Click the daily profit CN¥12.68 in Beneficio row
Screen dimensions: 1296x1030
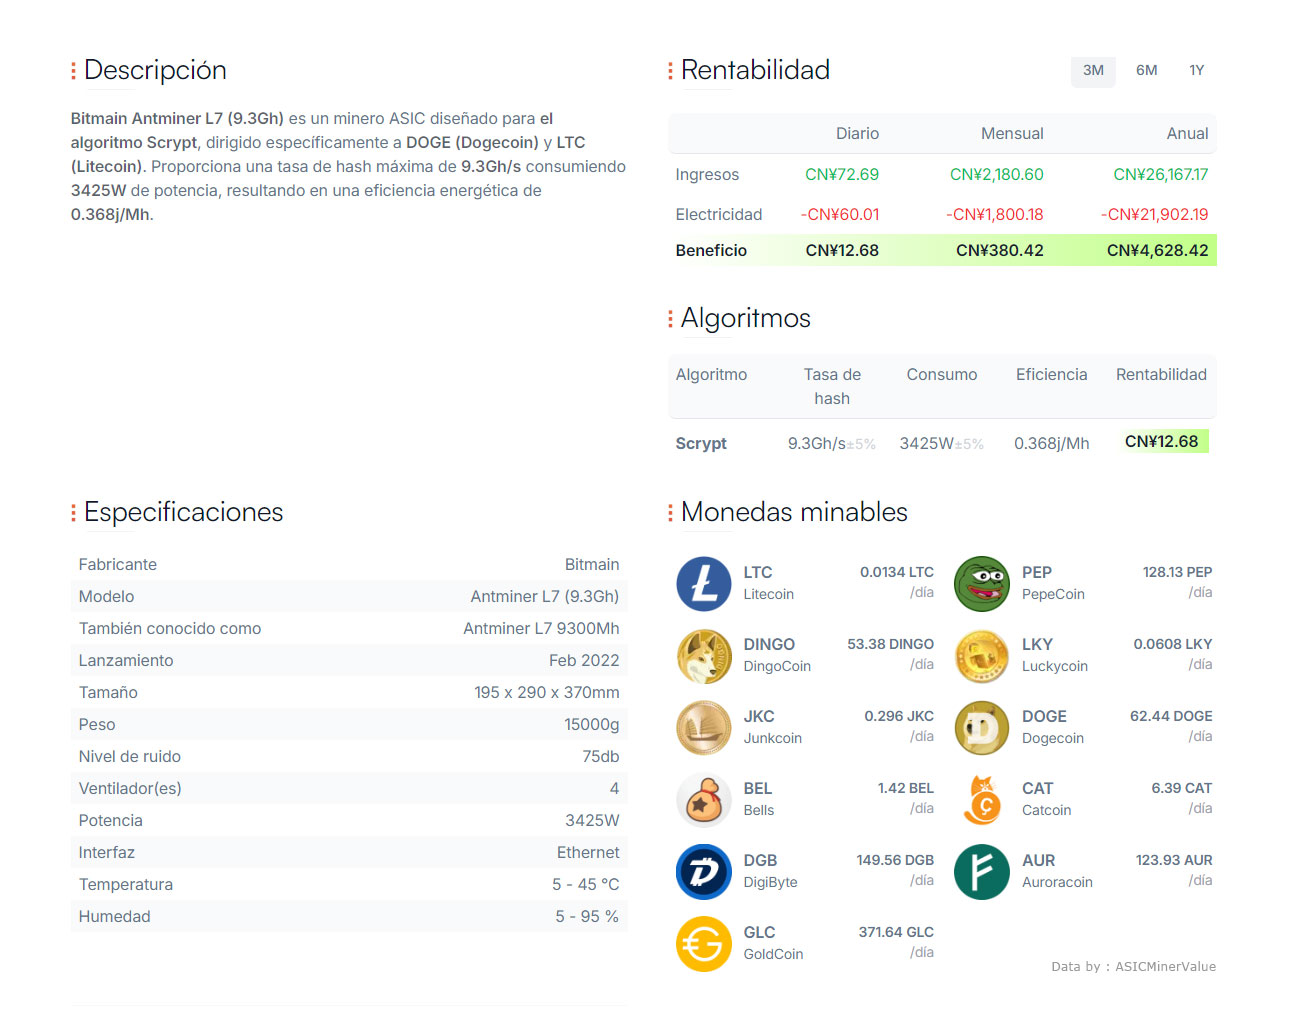click(842, 251)
